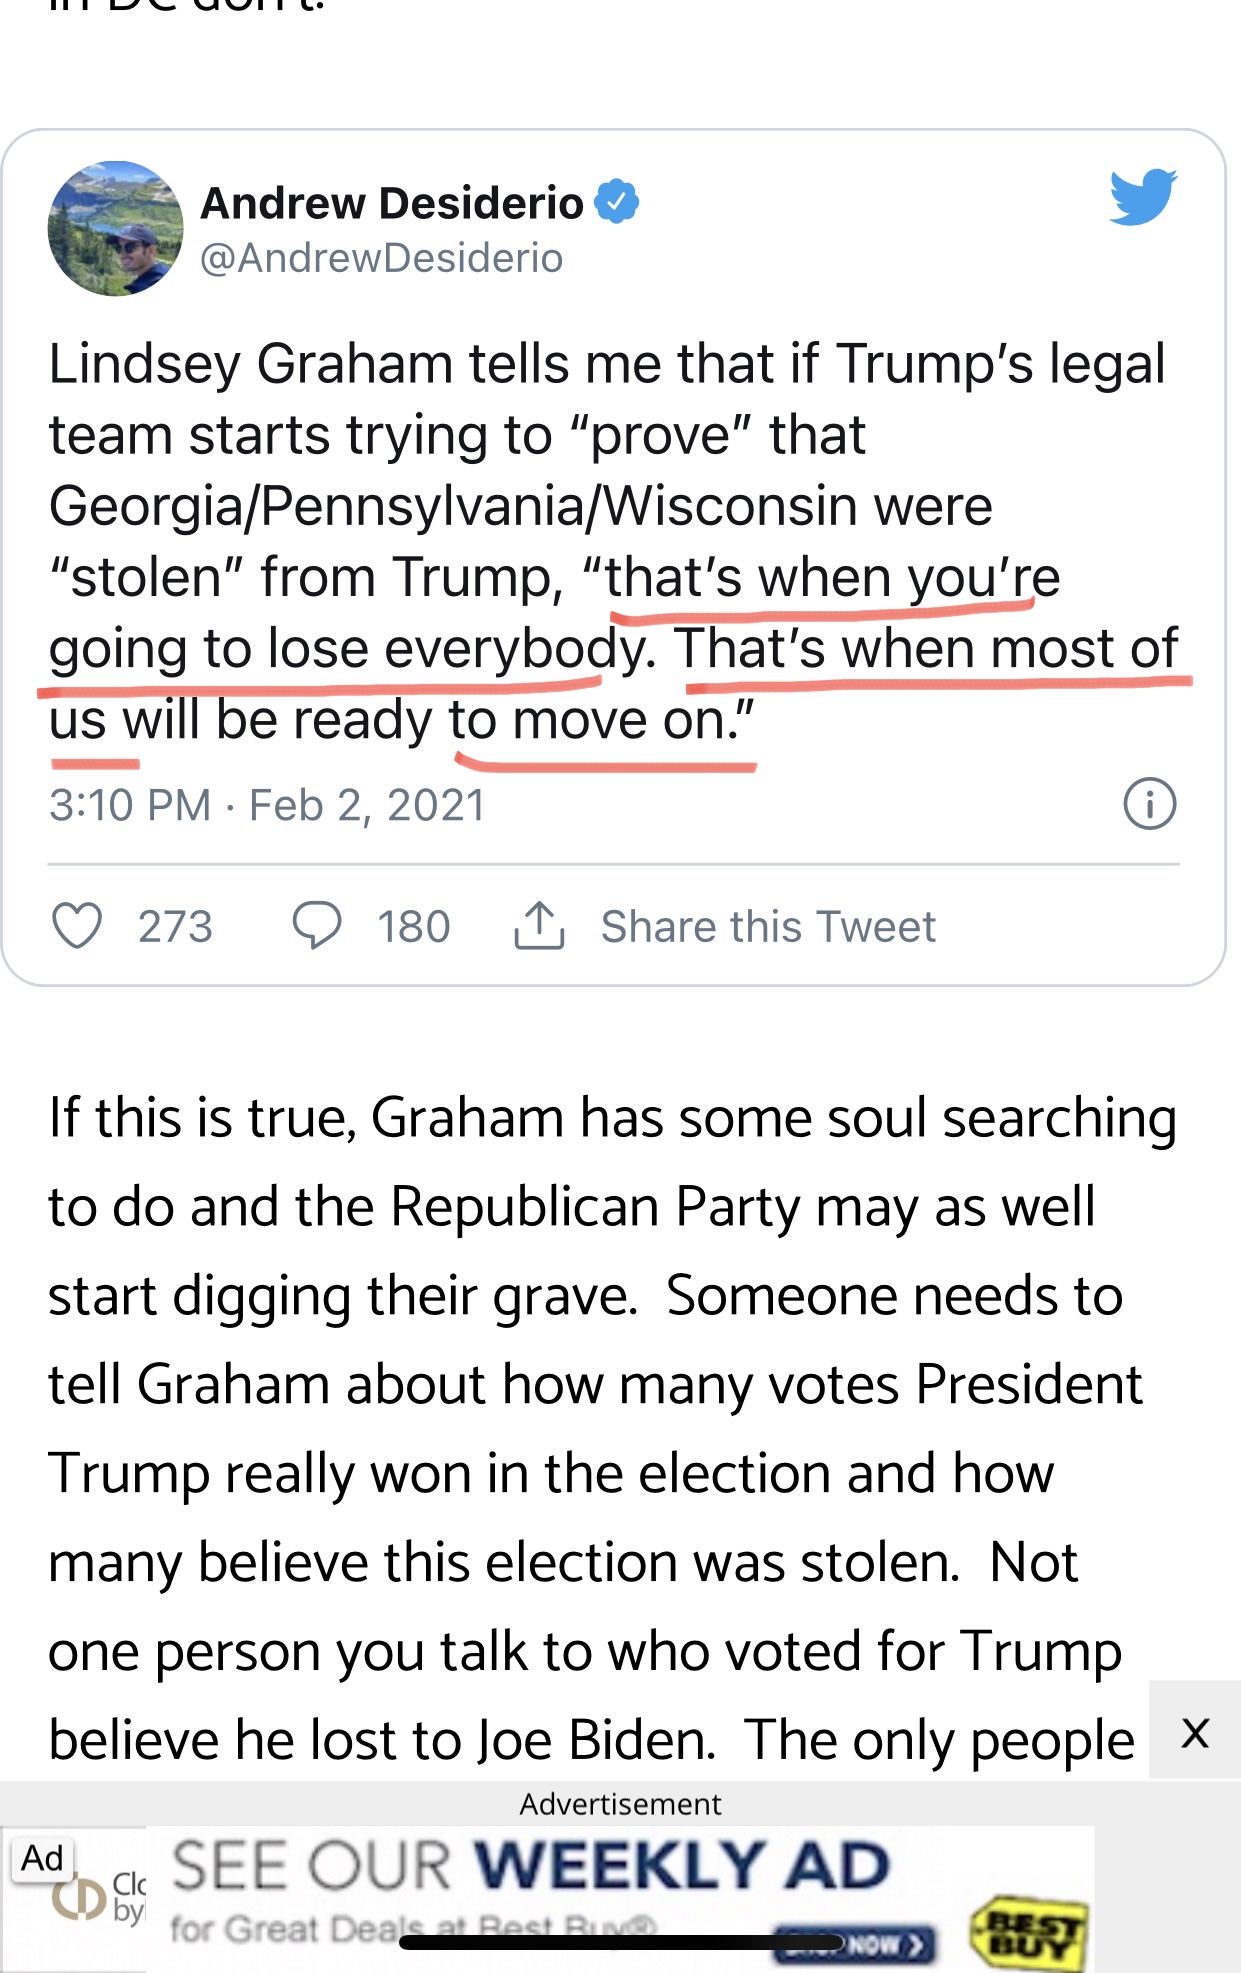Open the Best Buy weekly ad banner
Viewport: 1241px width, 1973px height.
[620, 1899]
